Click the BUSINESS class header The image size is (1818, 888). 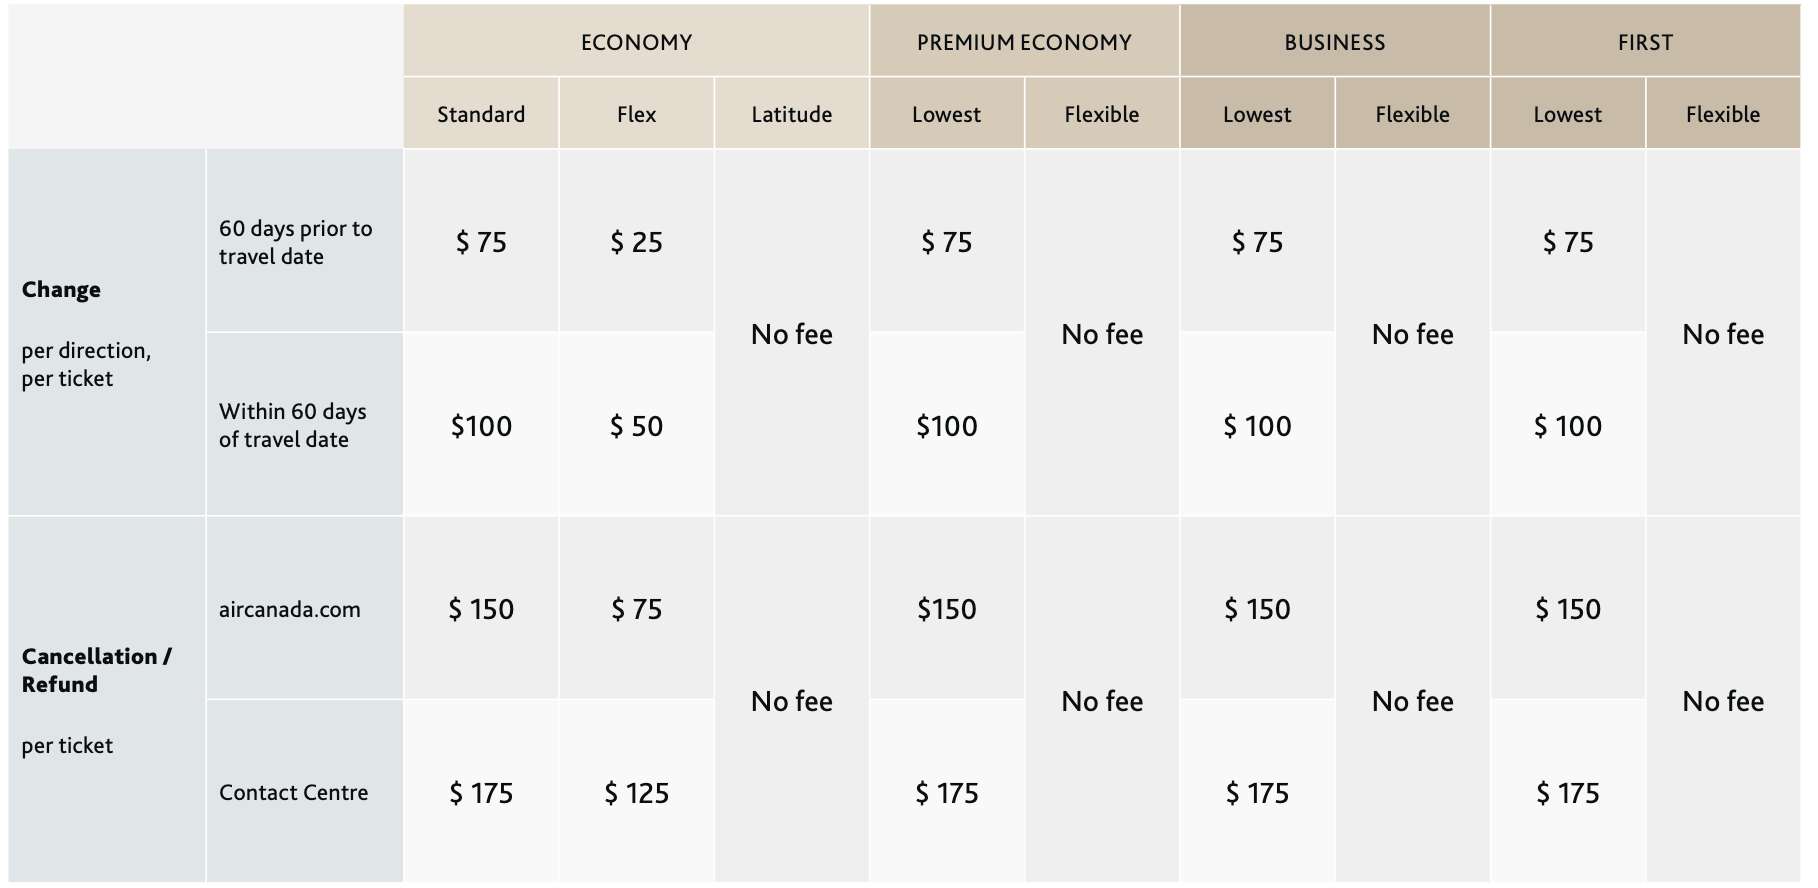(1334, 42)
